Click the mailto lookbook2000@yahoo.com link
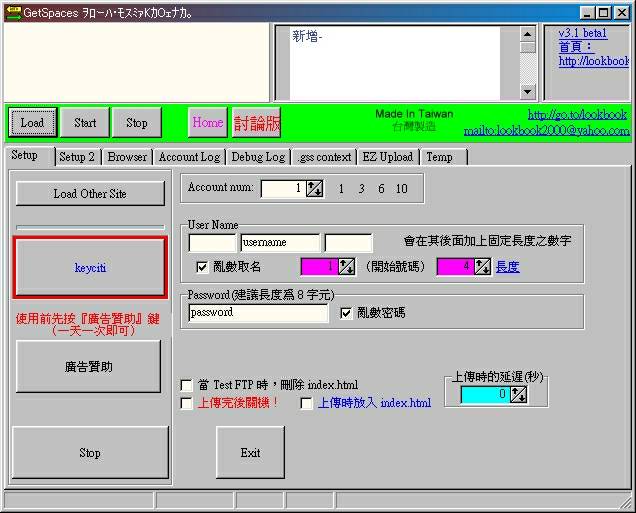 (x=547, y=130)
